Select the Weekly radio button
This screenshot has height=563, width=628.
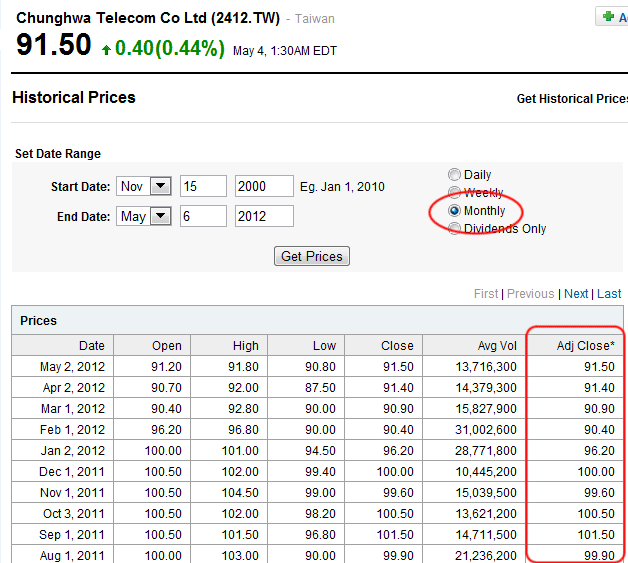pos(455,193)
